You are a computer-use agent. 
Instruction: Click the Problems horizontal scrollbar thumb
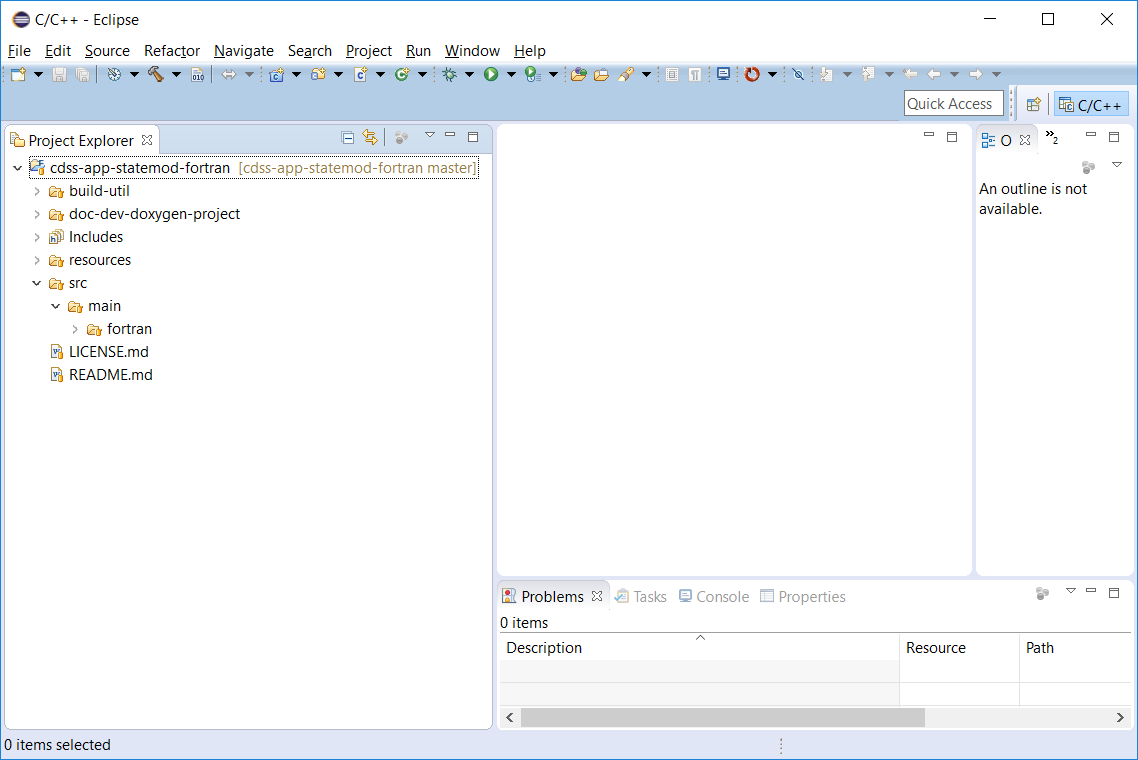[x=723, y=717]
